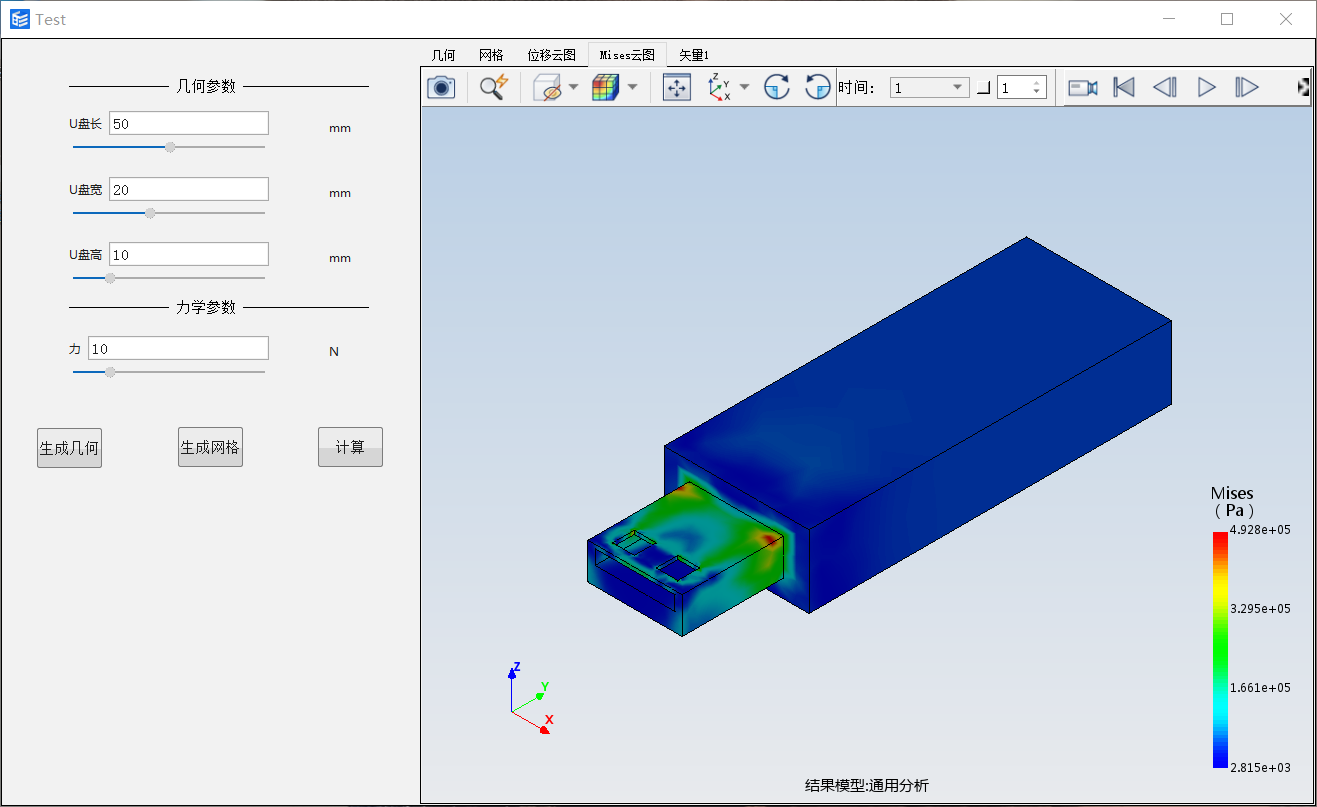This screenshot has width=1317, height=807.
Task: Click the U盘长 input field
Action: tap(189, 123)
